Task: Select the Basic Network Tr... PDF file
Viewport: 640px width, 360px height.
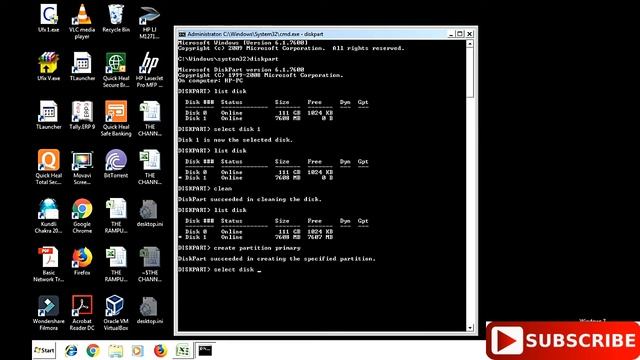Action: (49, 264)
